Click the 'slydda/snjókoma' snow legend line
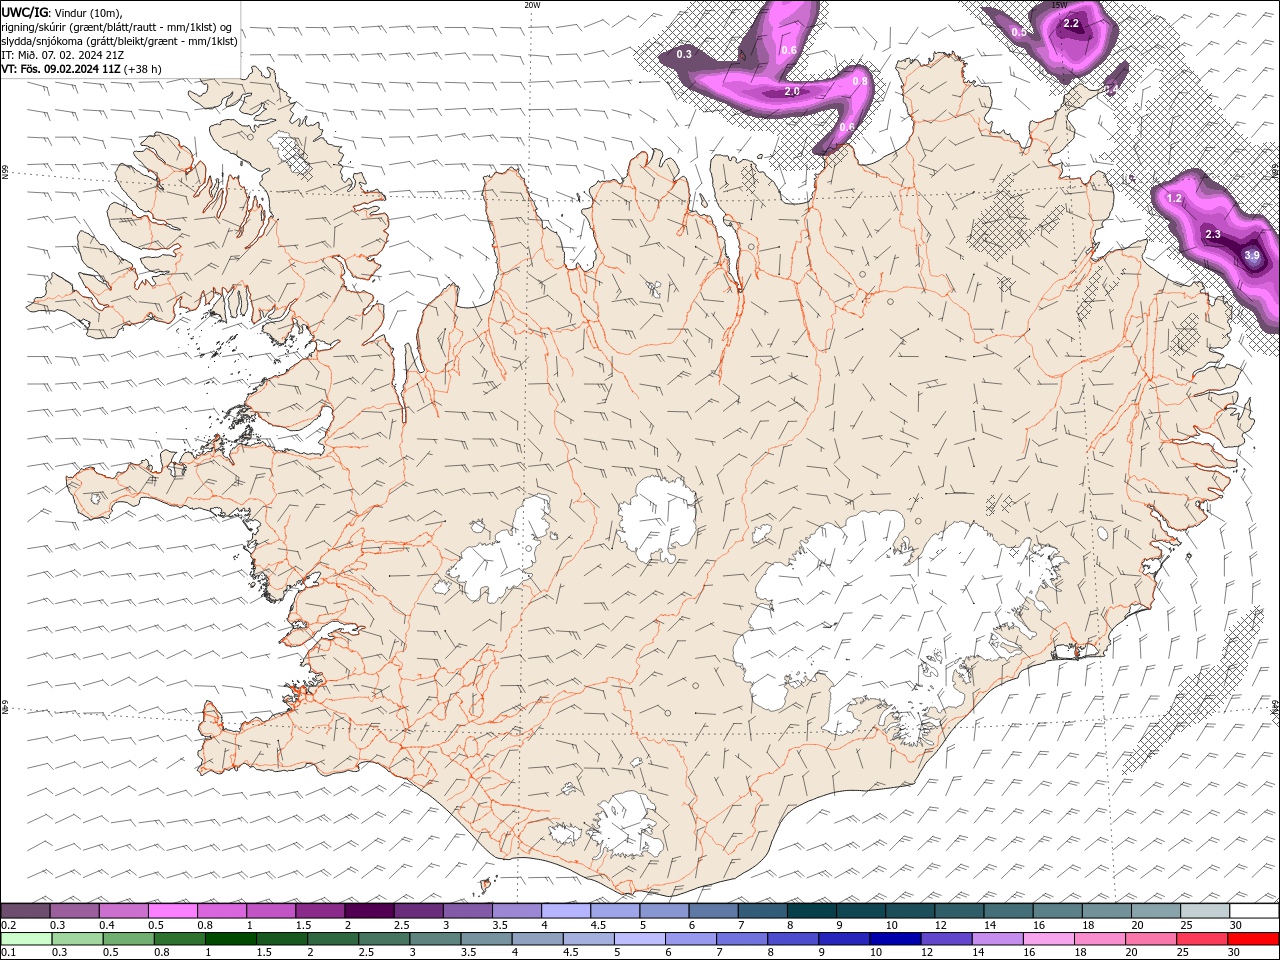The height and width of the screenshot is (960, 1280). [x=119, y=41]
